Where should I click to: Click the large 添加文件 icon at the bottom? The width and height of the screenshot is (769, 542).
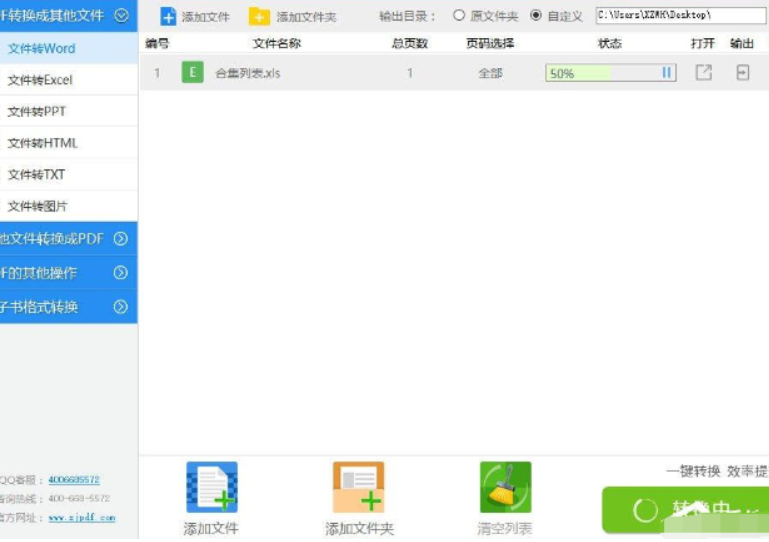[x=212, y=487]
